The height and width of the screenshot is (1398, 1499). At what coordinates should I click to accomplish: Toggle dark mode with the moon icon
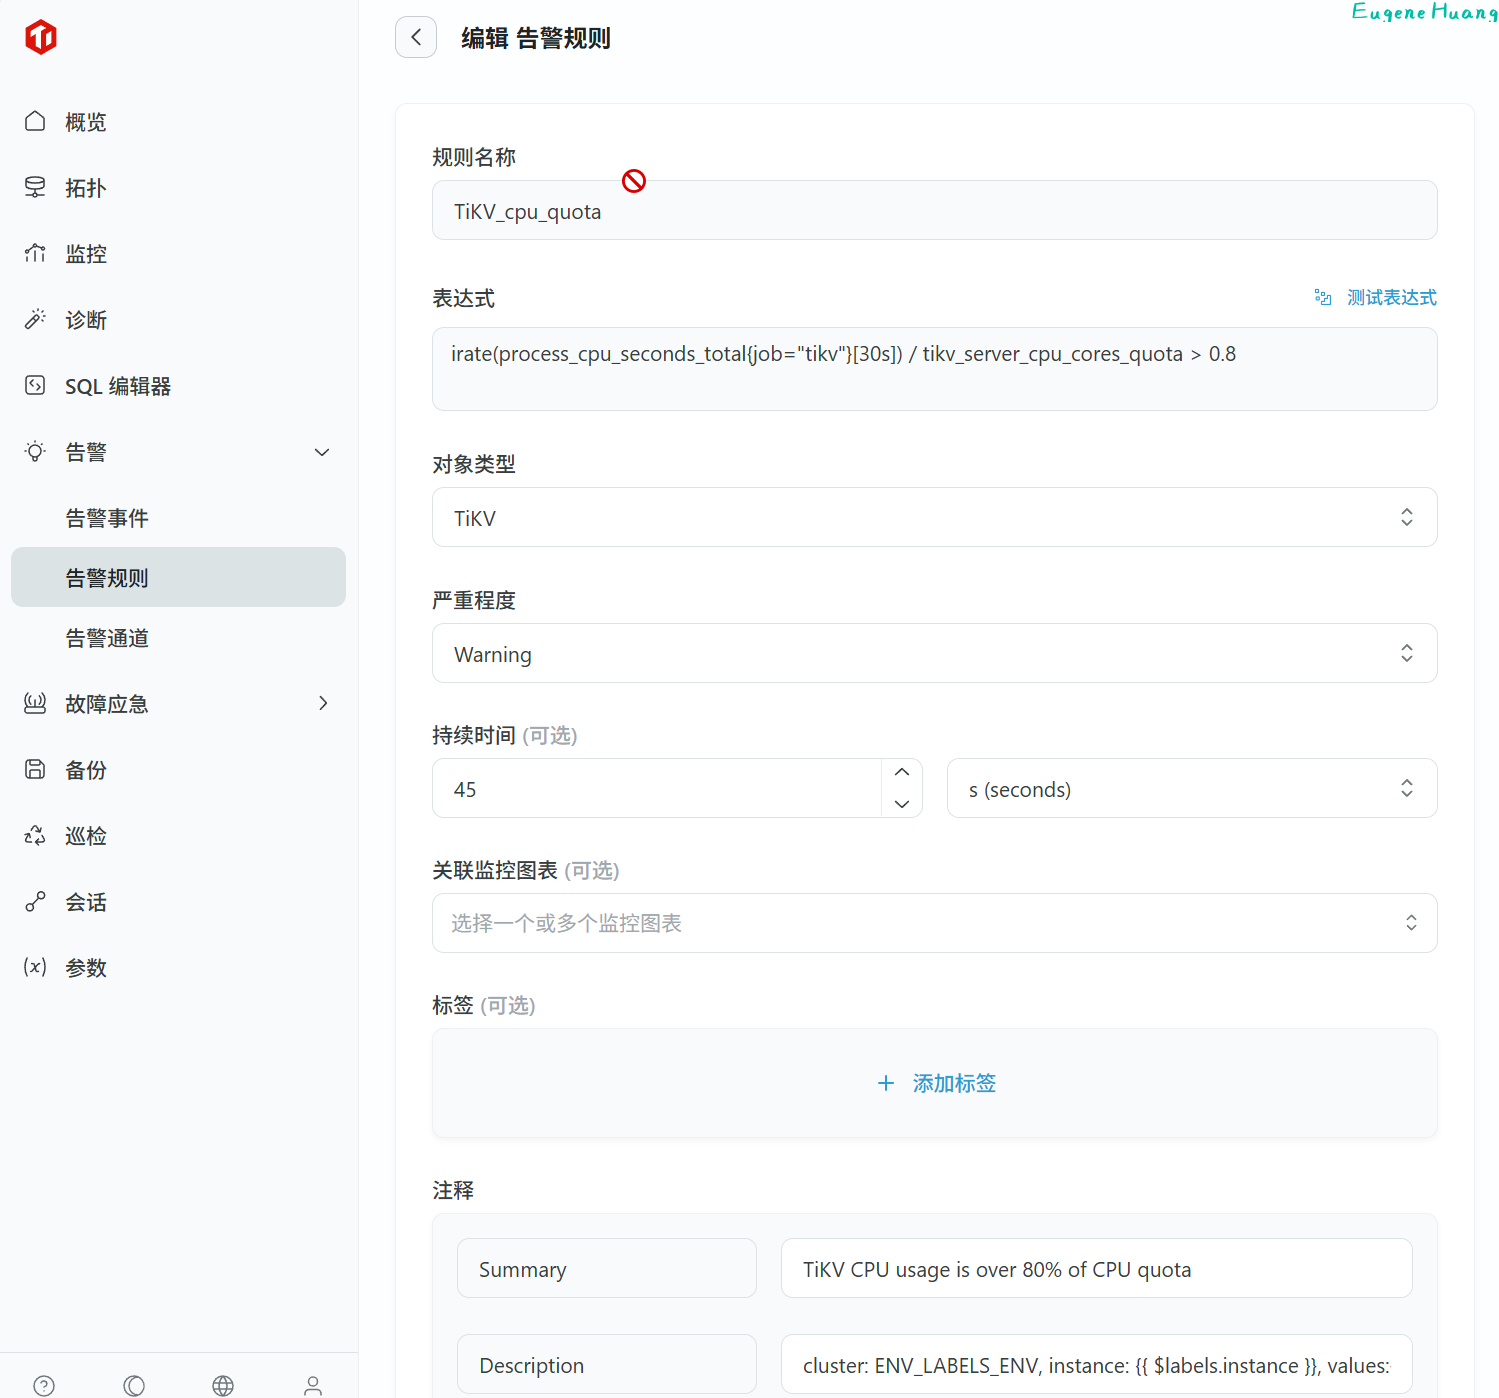(x=134, y=1385)
